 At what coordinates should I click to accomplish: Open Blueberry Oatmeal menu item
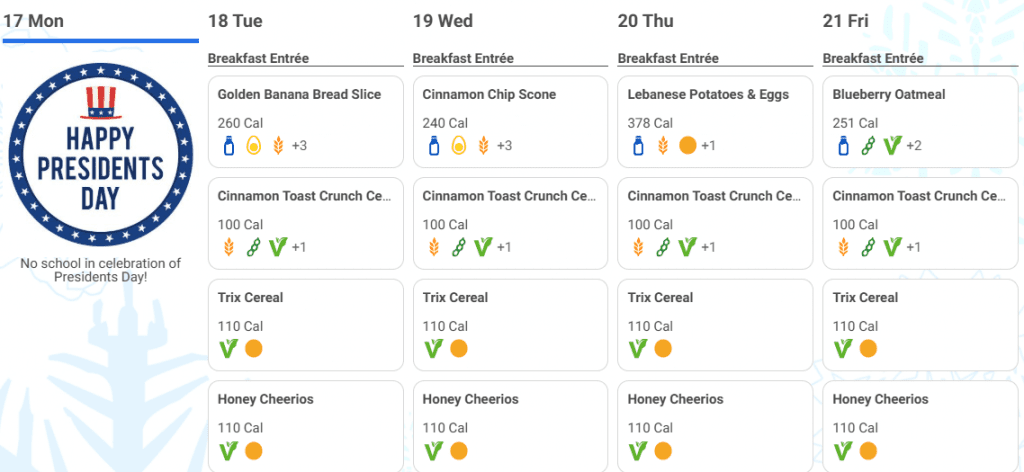coord(920,121)
